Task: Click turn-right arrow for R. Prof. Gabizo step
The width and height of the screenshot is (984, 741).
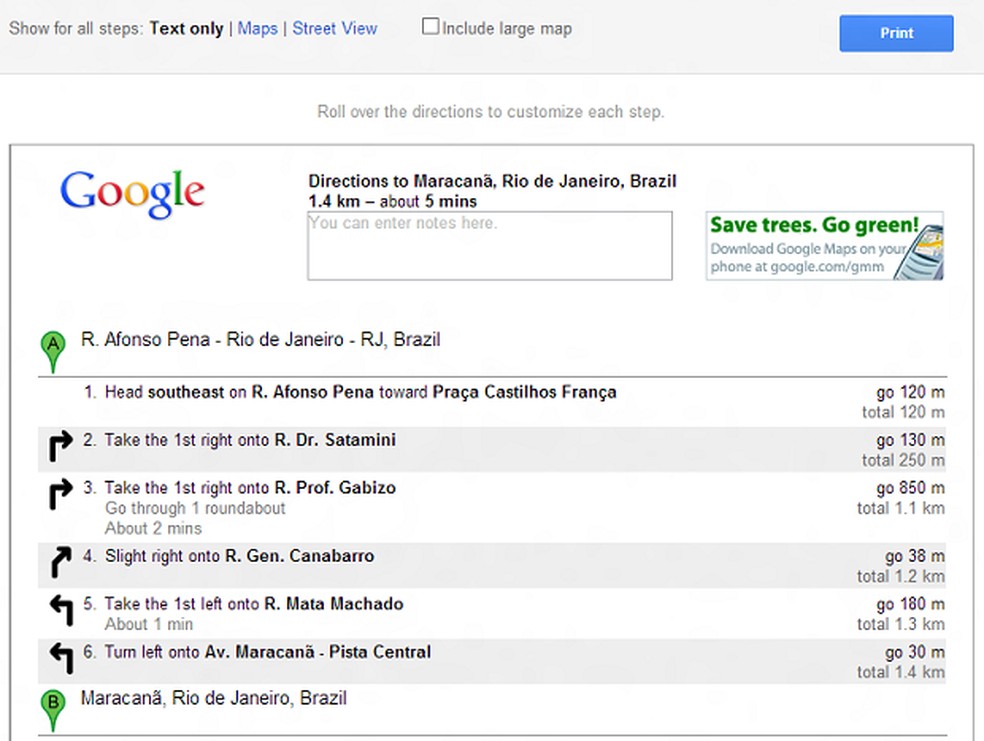Action: pyautogui.click(x=61, y=495)
